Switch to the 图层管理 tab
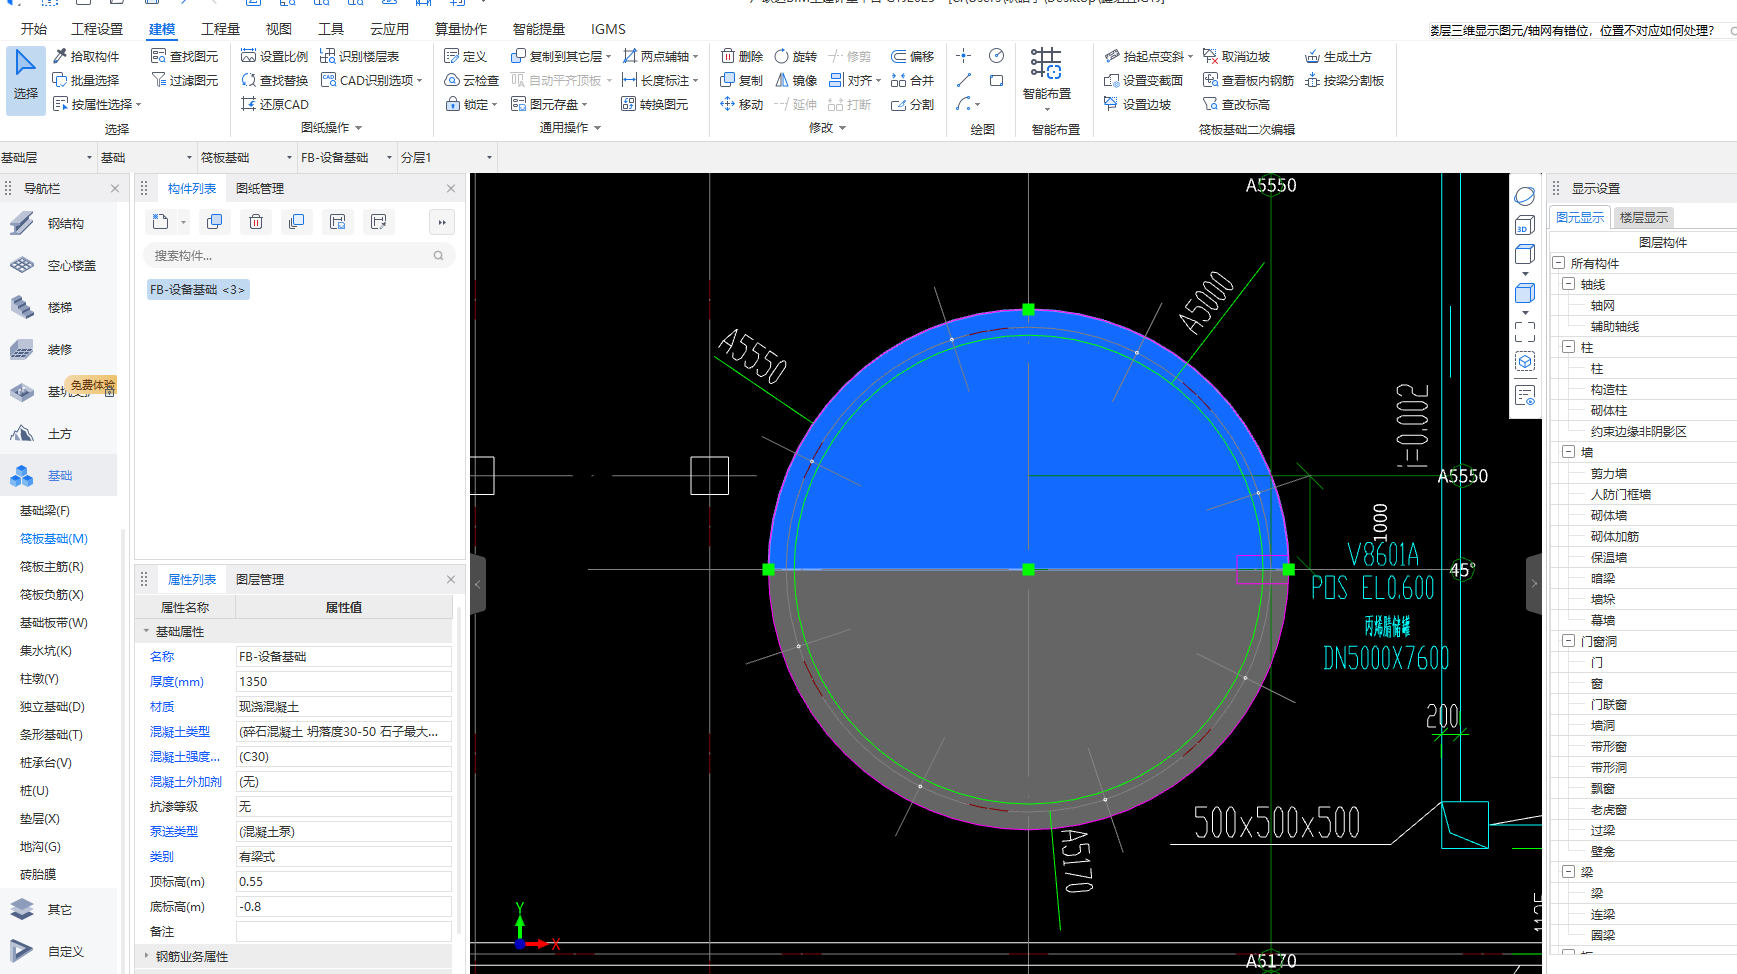1737x974 pixels. point(260,579)
